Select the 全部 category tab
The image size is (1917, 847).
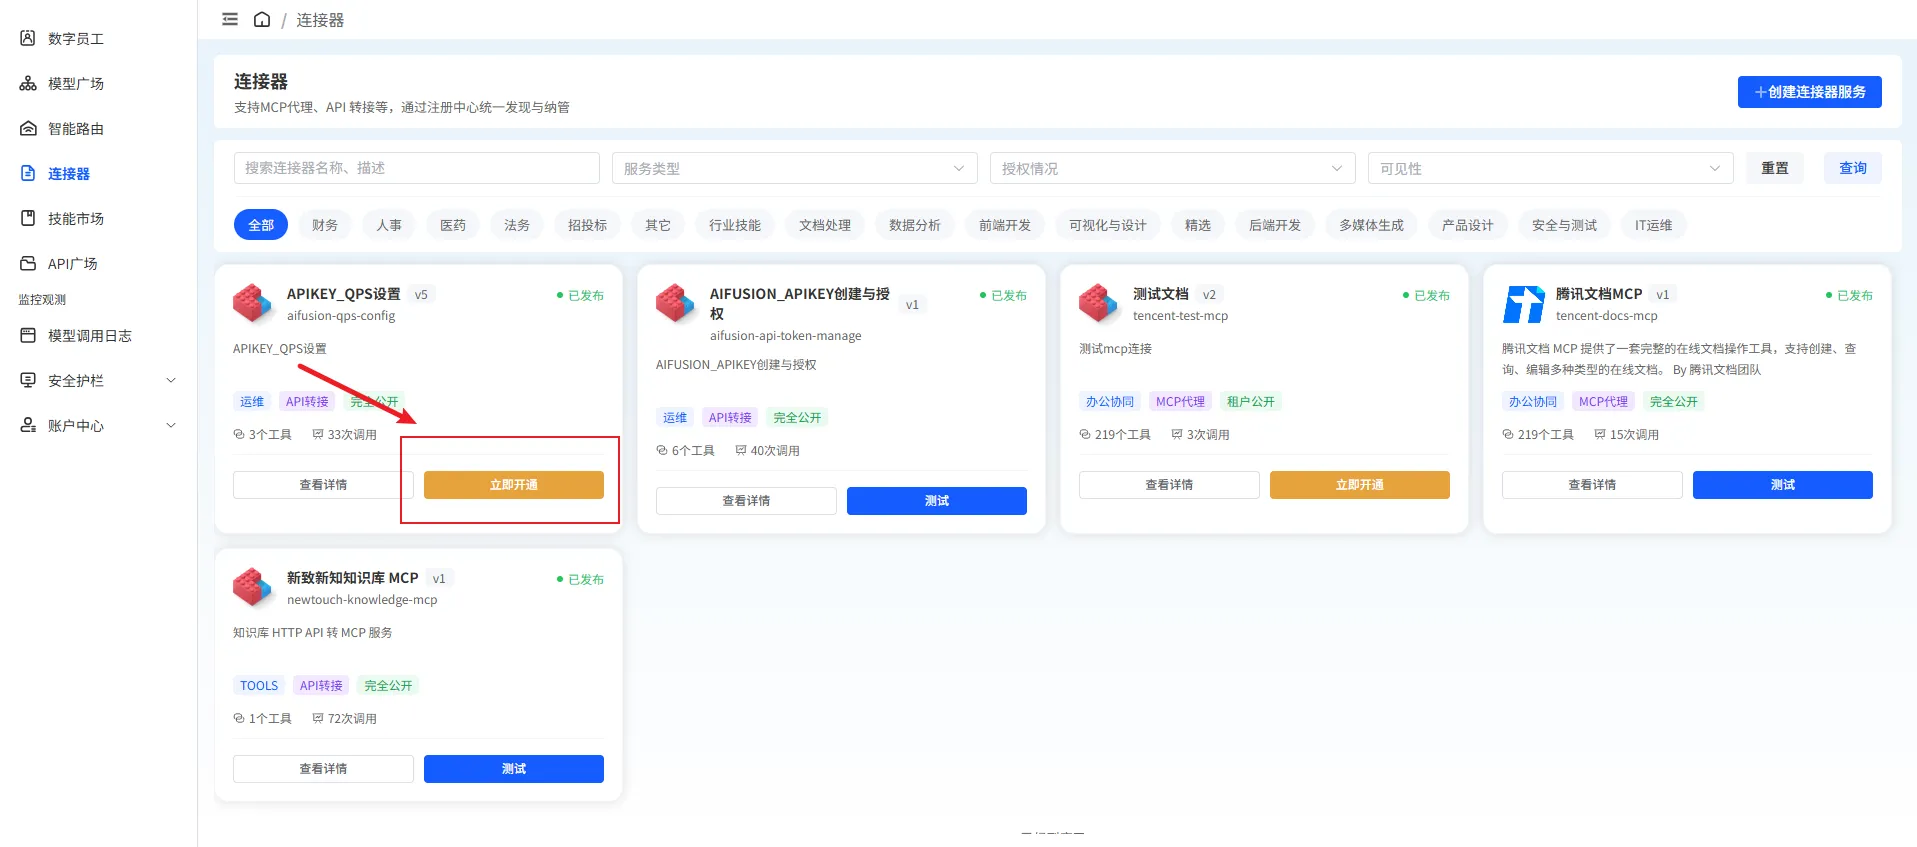(x=261, y=225)
